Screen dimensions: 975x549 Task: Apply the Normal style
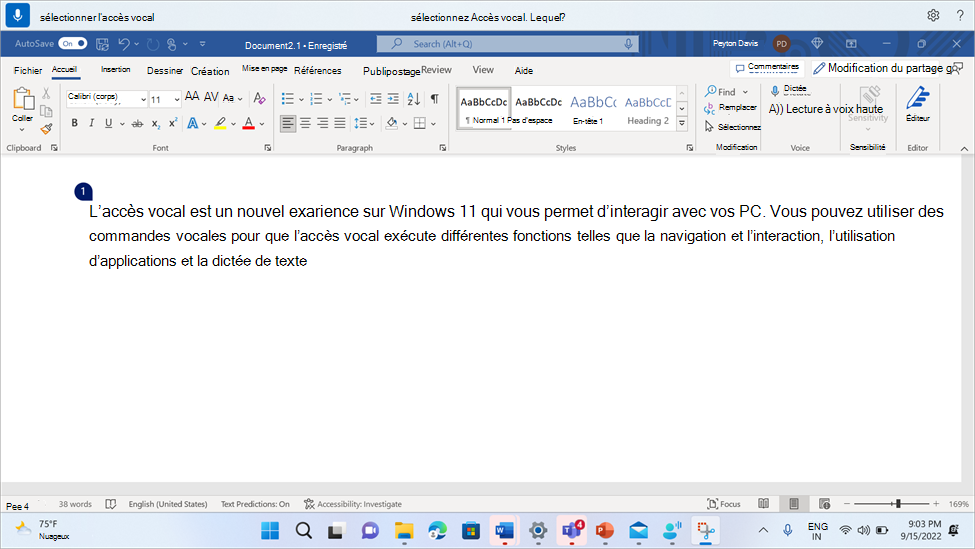483,108
